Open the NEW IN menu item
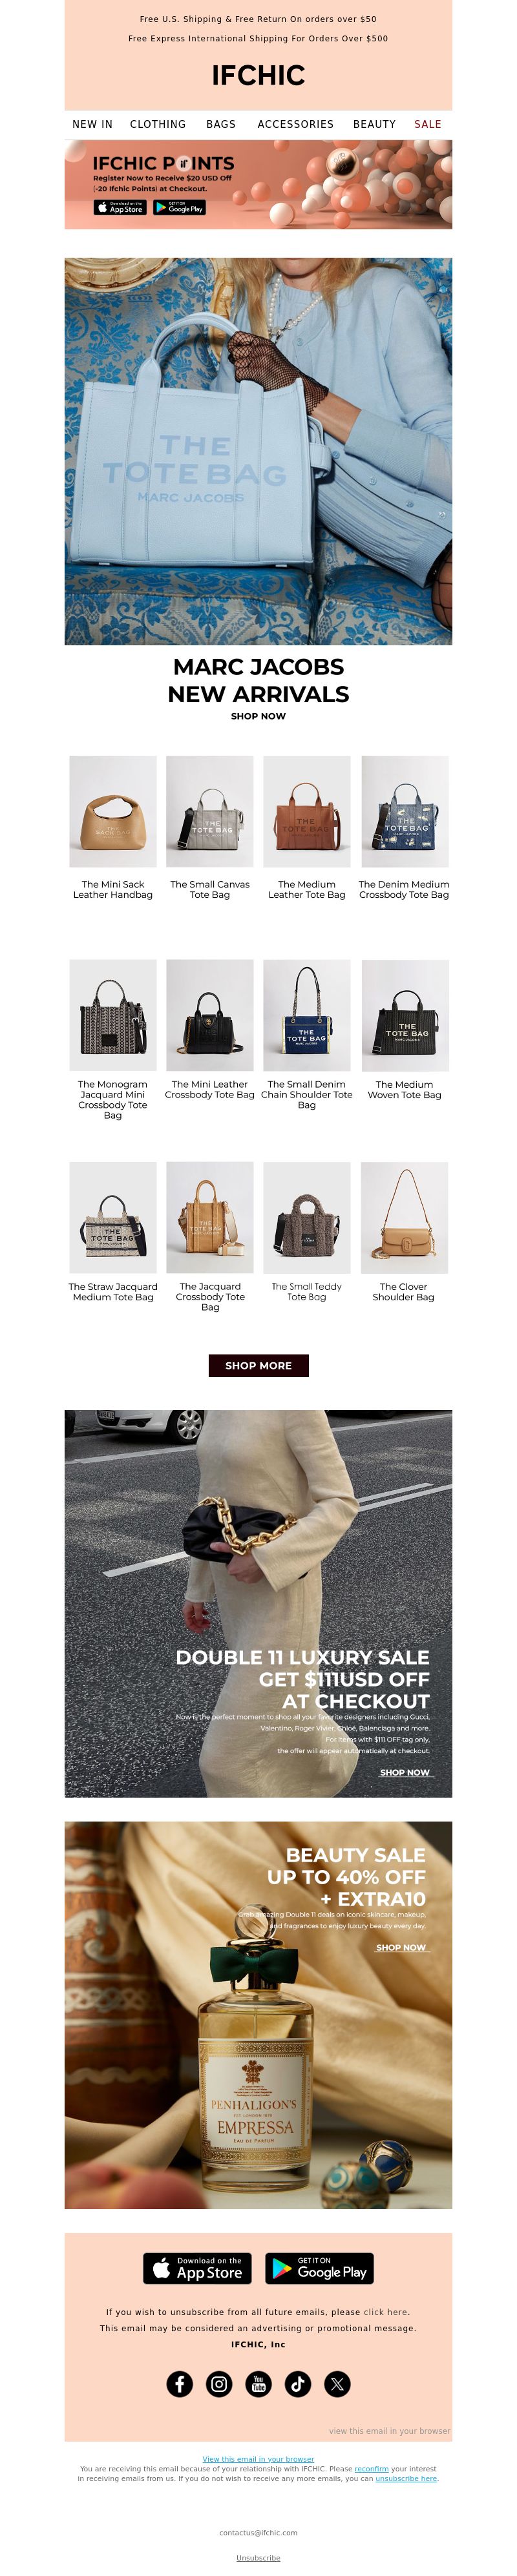 92,124
